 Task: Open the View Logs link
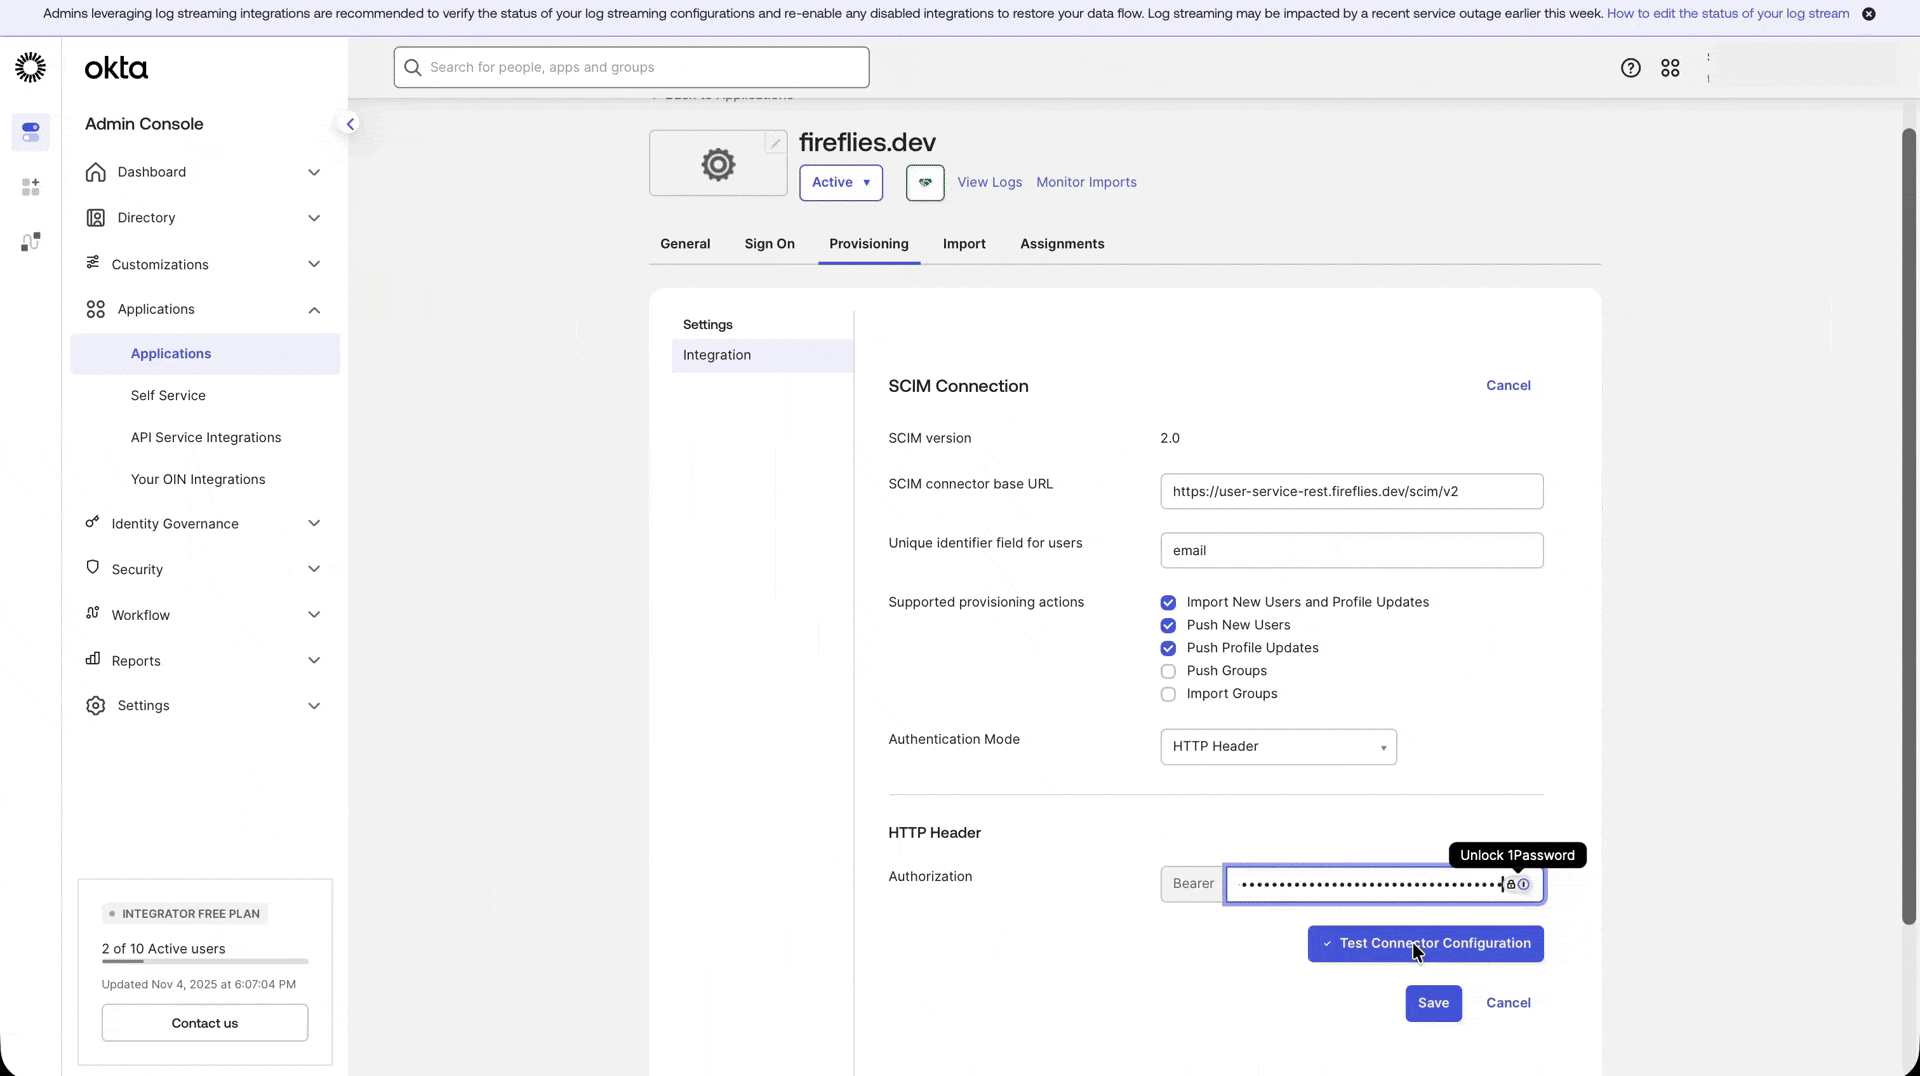pyautogui.click(x=989, y=183)
